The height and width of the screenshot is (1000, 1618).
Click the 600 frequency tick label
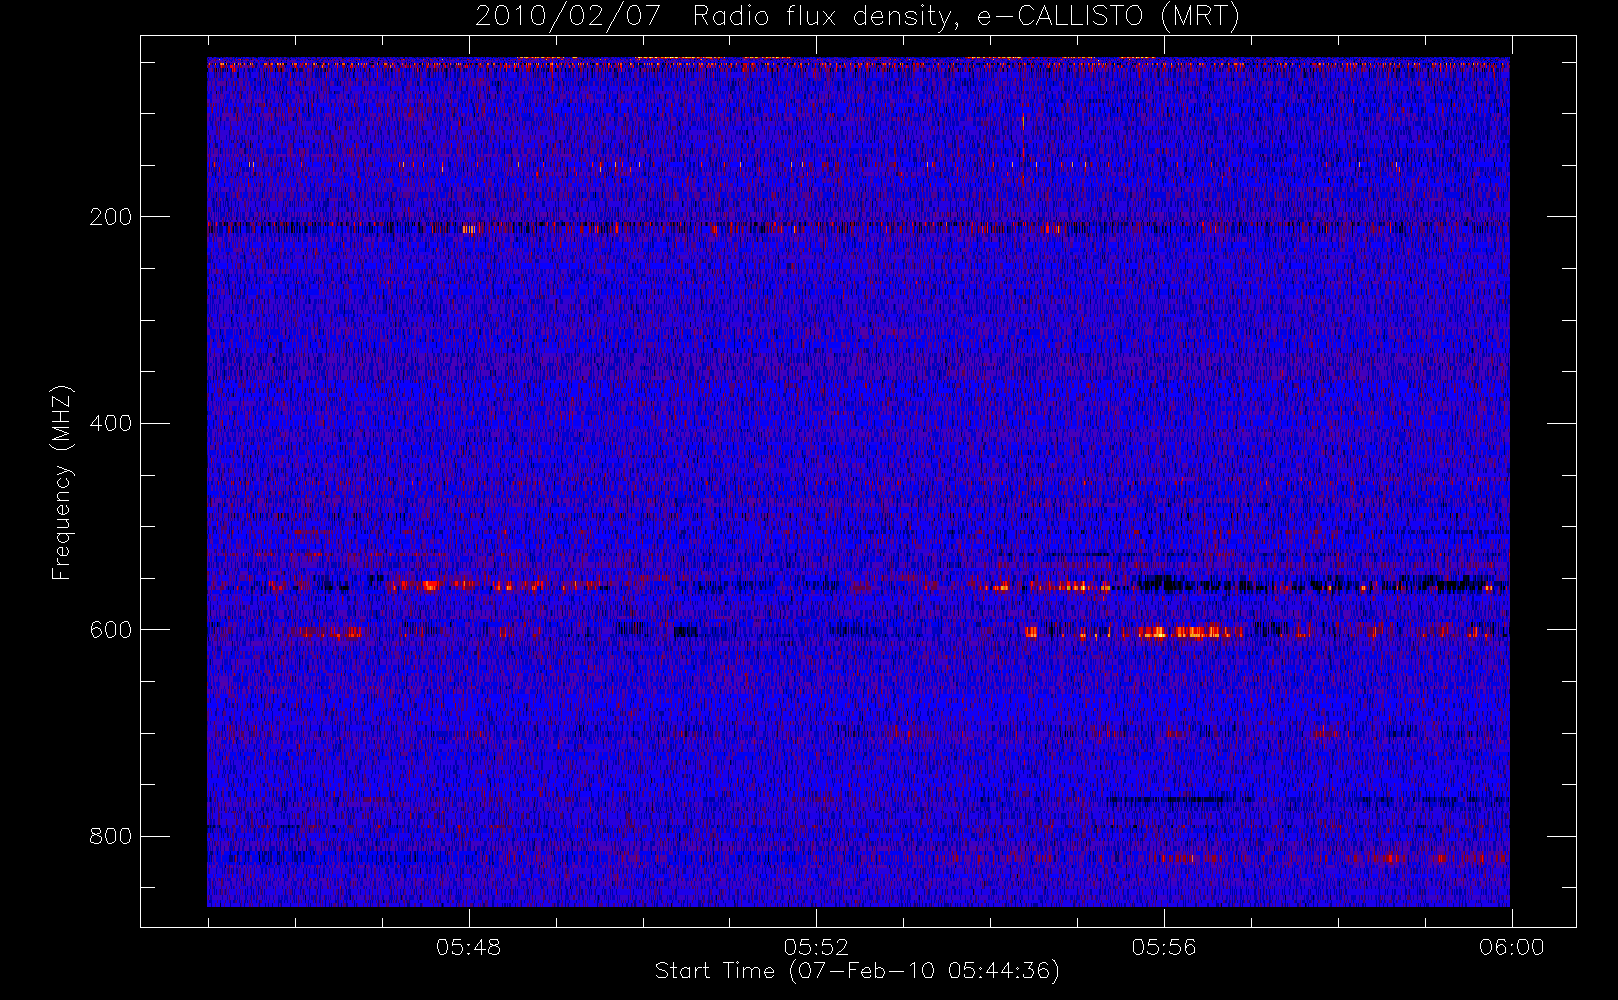[111, 630]
